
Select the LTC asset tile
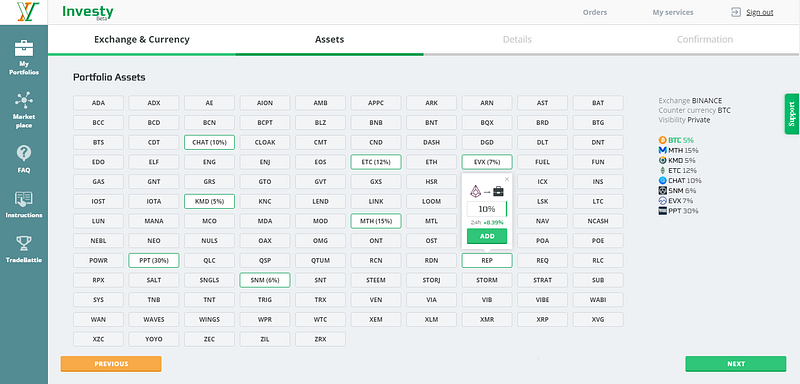tap(598, 201)
